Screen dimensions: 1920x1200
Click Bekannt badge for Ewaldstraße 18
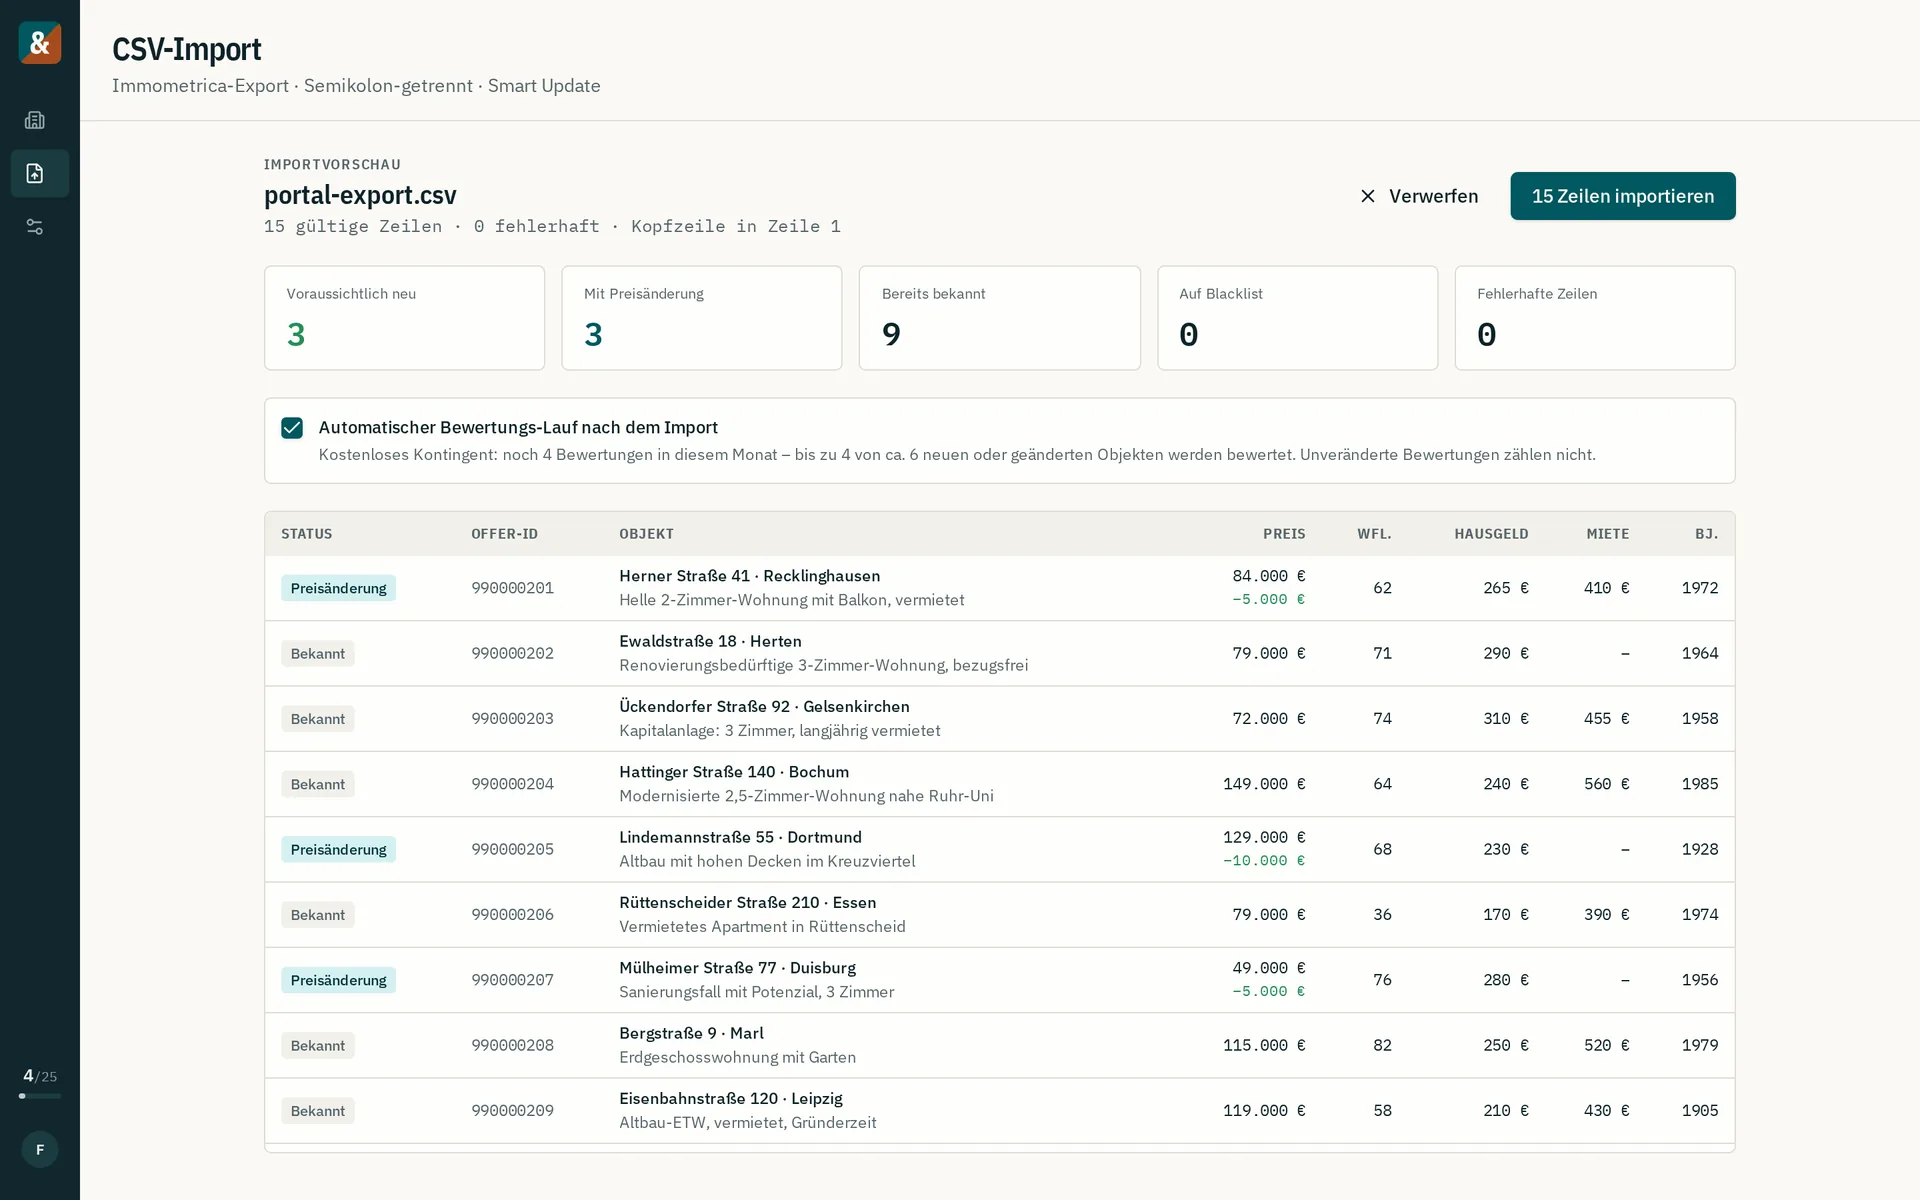317,653
